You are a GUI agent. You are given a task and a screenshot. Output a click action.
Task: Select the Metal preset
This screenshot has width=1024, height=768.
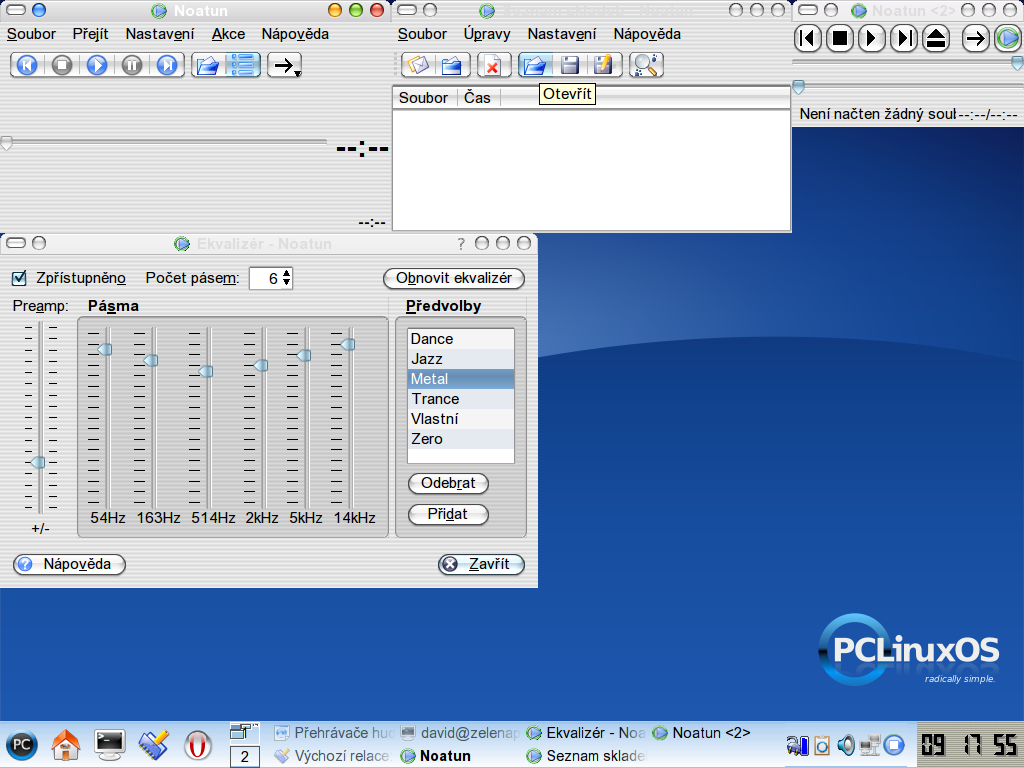tap(460, 379)
